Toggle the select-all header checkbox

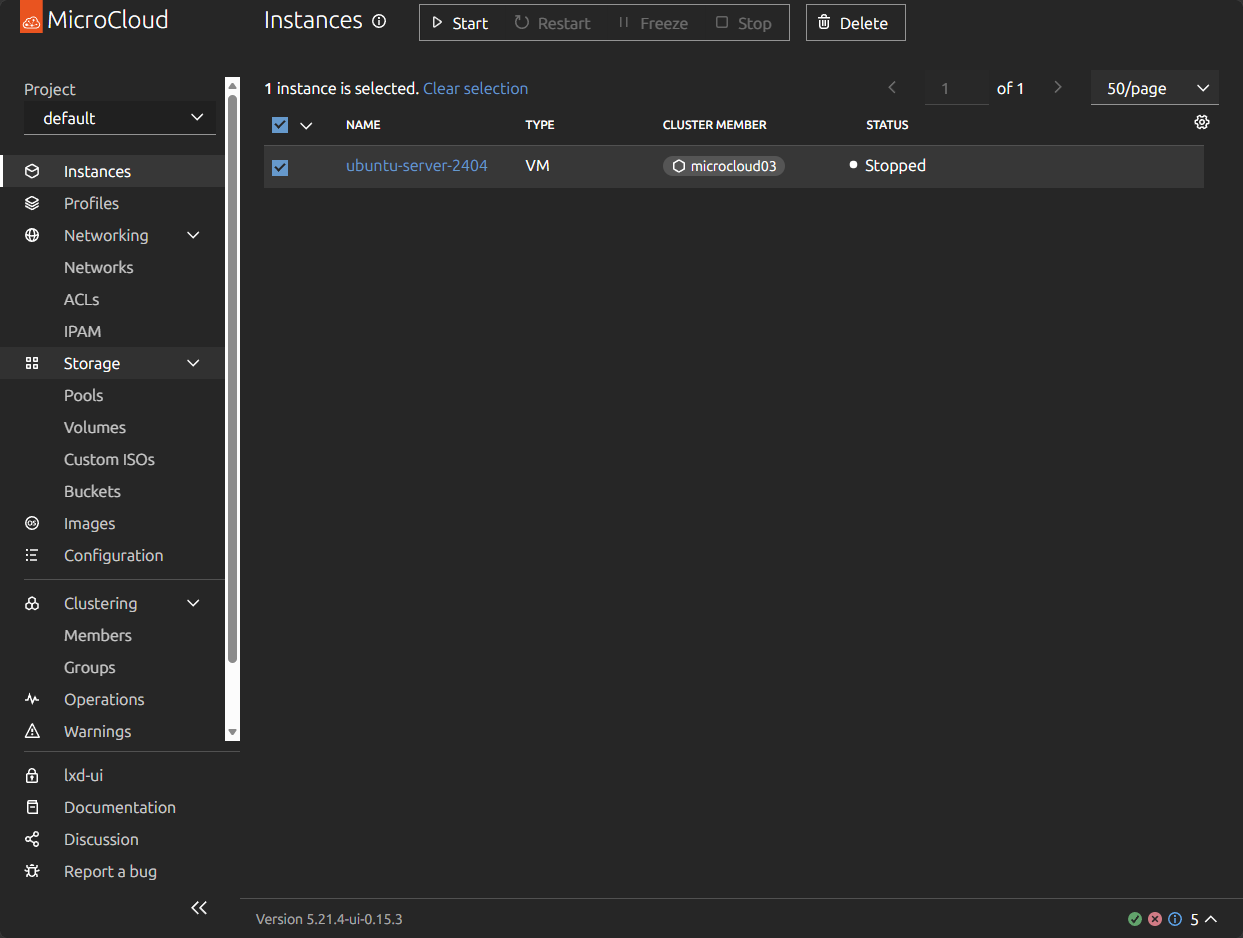(280, 125)
